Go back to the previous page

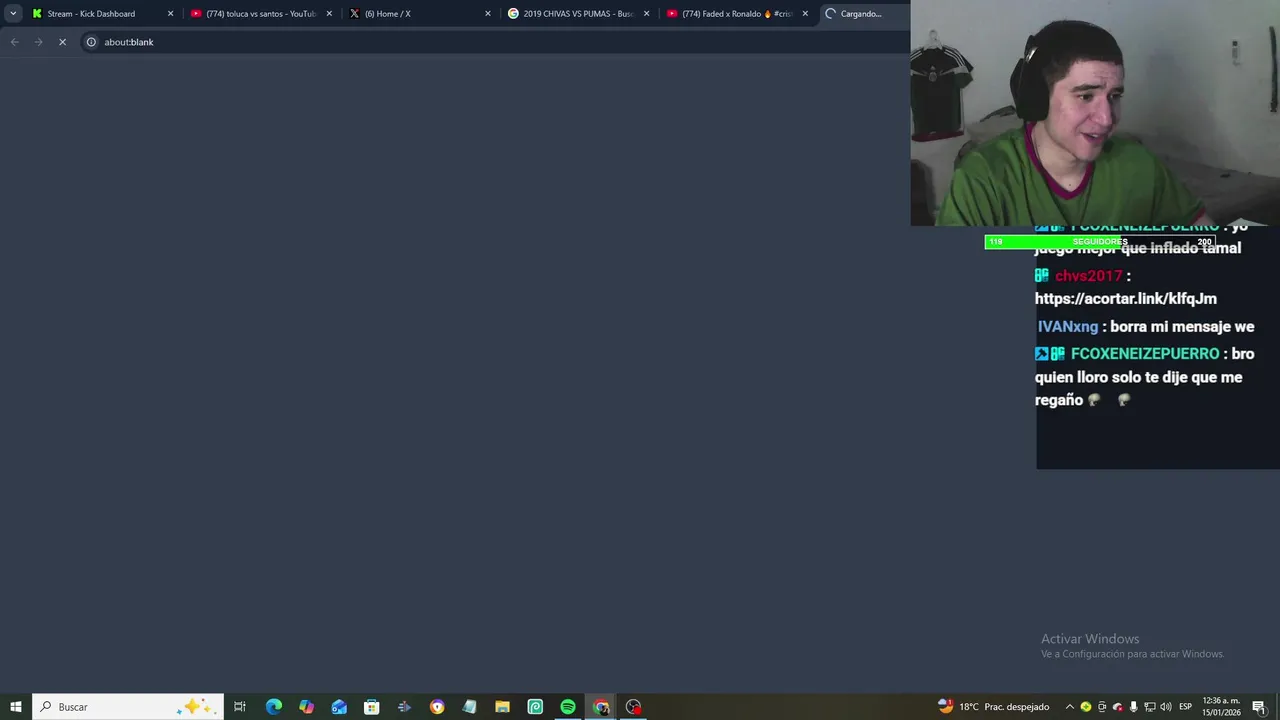click(14, 42)
